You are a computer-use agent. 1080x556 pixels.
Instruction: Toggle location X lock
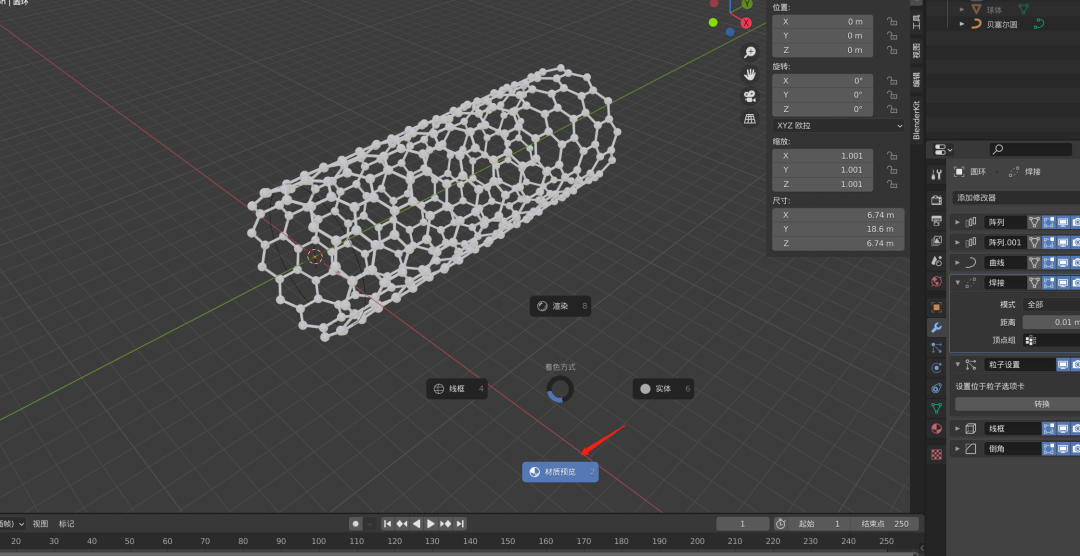(x=892, y=21)
